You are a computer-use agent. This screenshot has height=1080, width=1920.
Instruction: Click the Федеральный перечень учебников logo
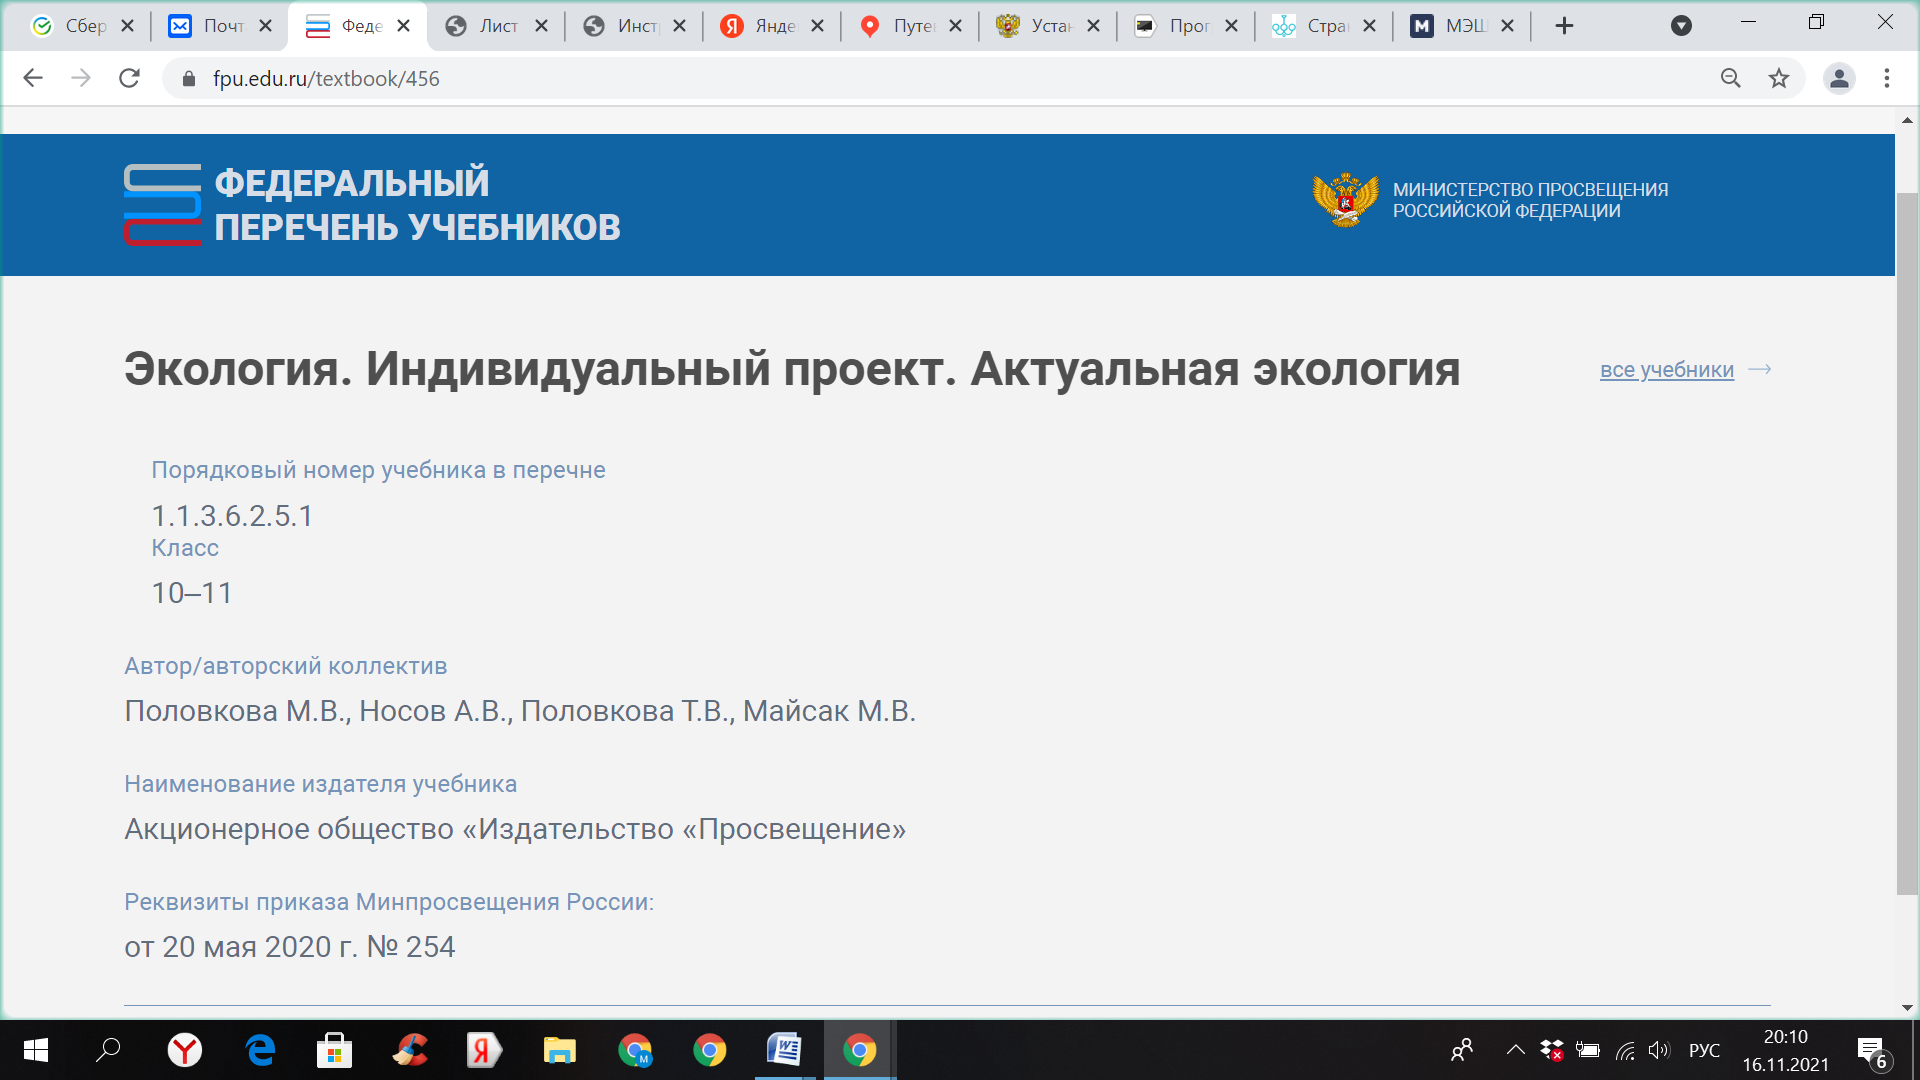372,205
